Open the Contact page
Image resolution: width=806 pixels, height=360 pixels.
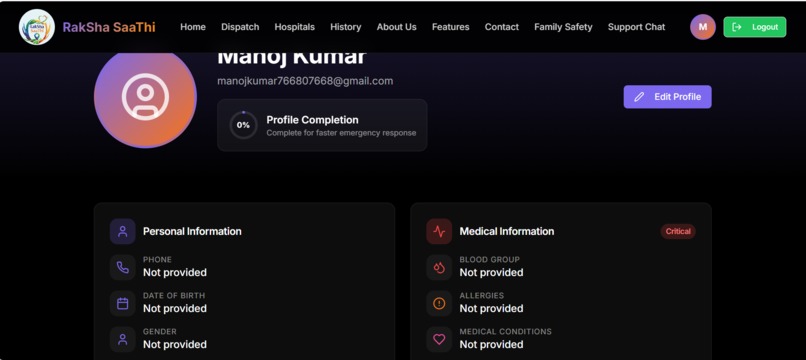(x=502, y=27)
